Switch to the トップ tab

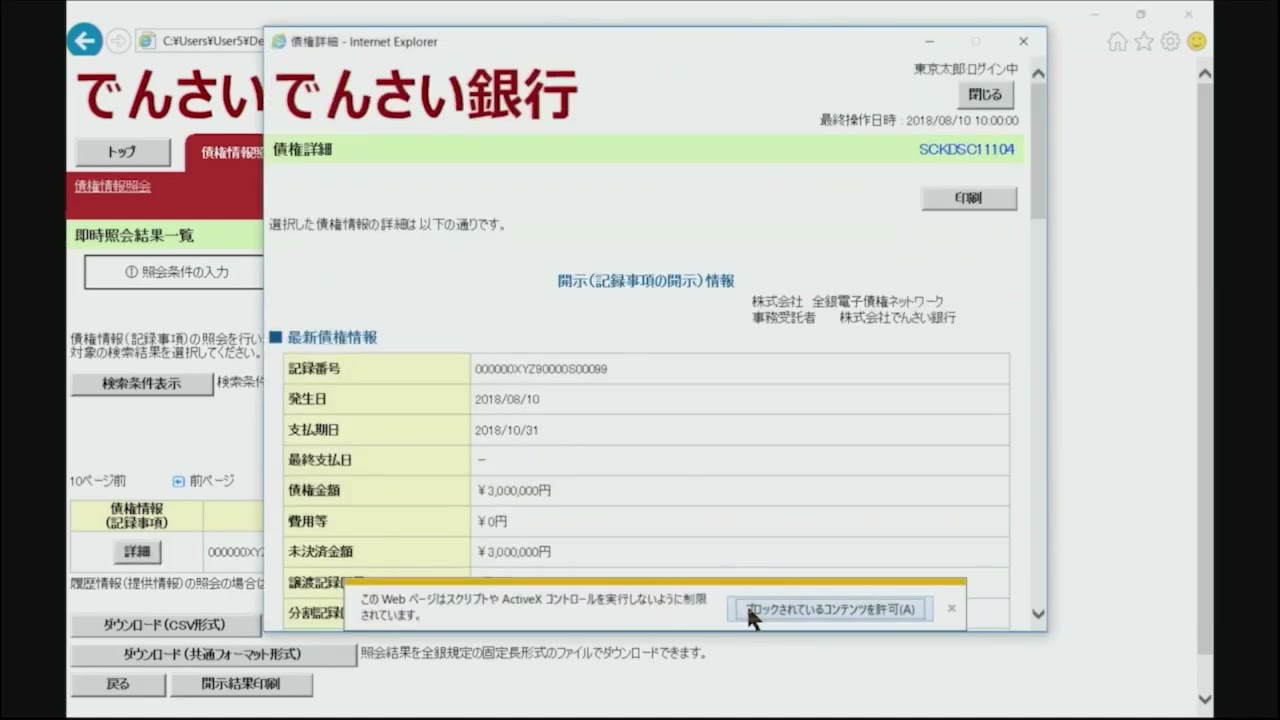[121, 152]
